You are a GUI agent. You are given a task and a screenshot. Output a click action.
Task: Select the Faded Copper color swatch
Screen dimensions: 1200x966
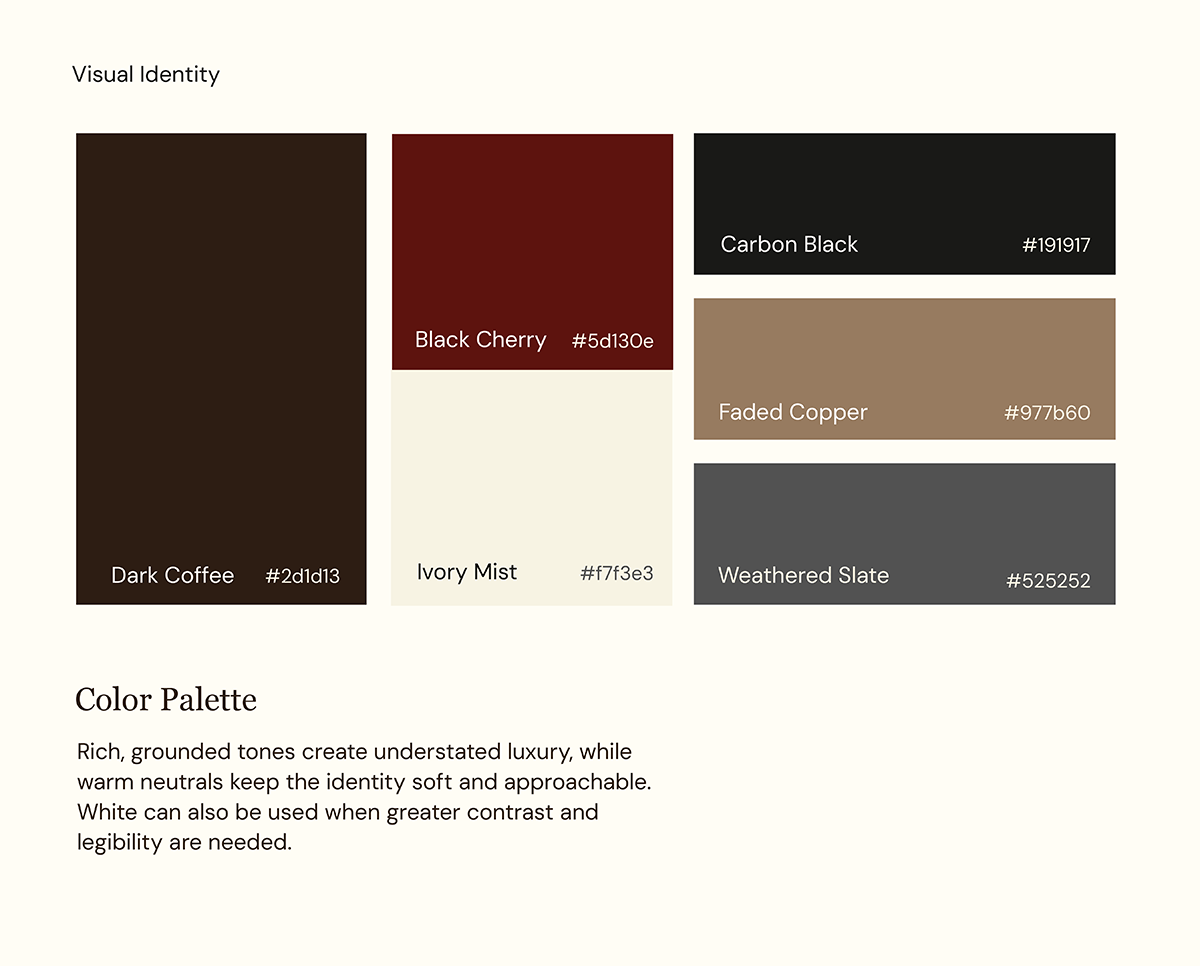pyautogui.click(x=904, y=369)
